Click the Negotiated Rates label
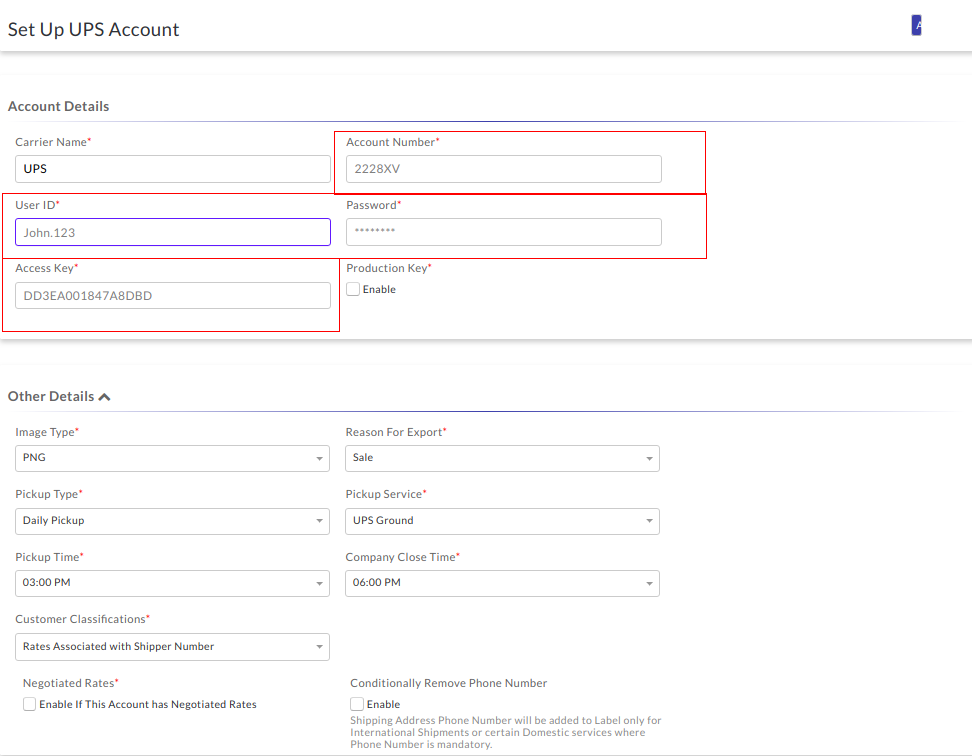The width and height of the screenshot is (972, 756). click(x=71, y=683)
